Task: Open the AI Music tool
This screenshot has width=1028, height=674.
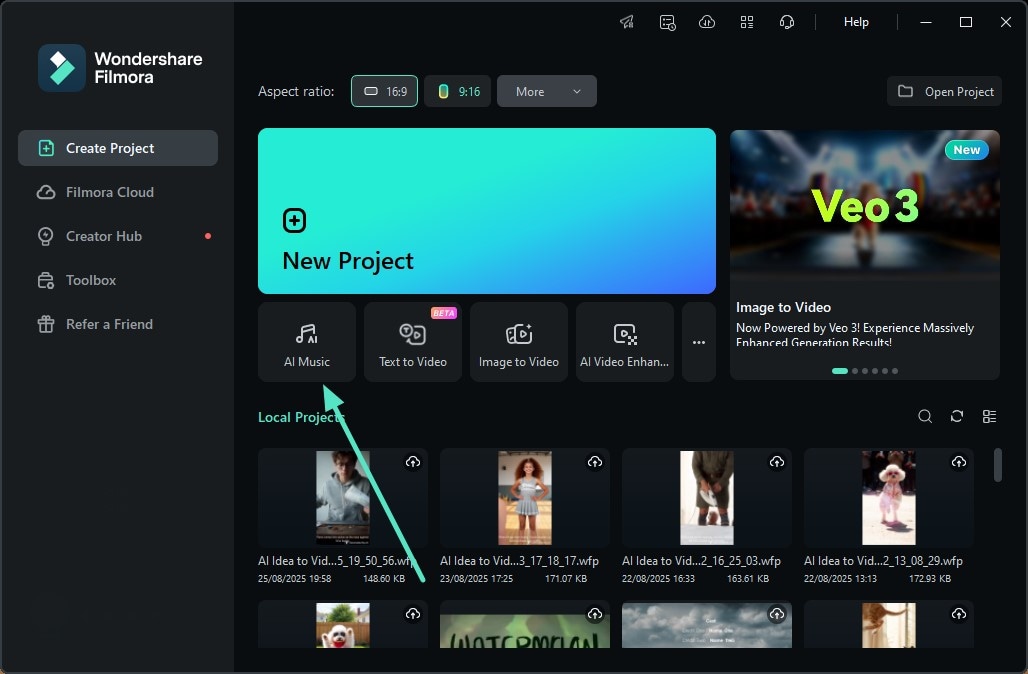Action: (307, 342)
